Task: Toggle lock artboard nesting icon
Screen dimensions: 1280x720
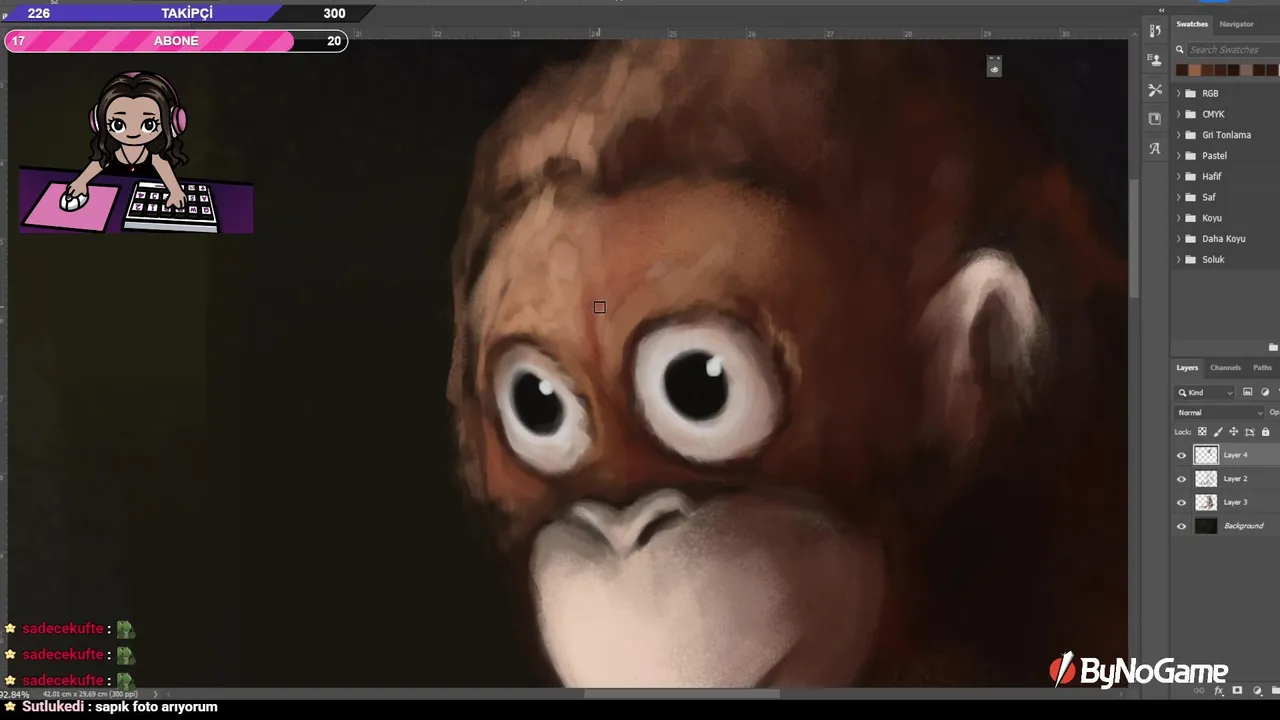Action: tap(1249, 432)
